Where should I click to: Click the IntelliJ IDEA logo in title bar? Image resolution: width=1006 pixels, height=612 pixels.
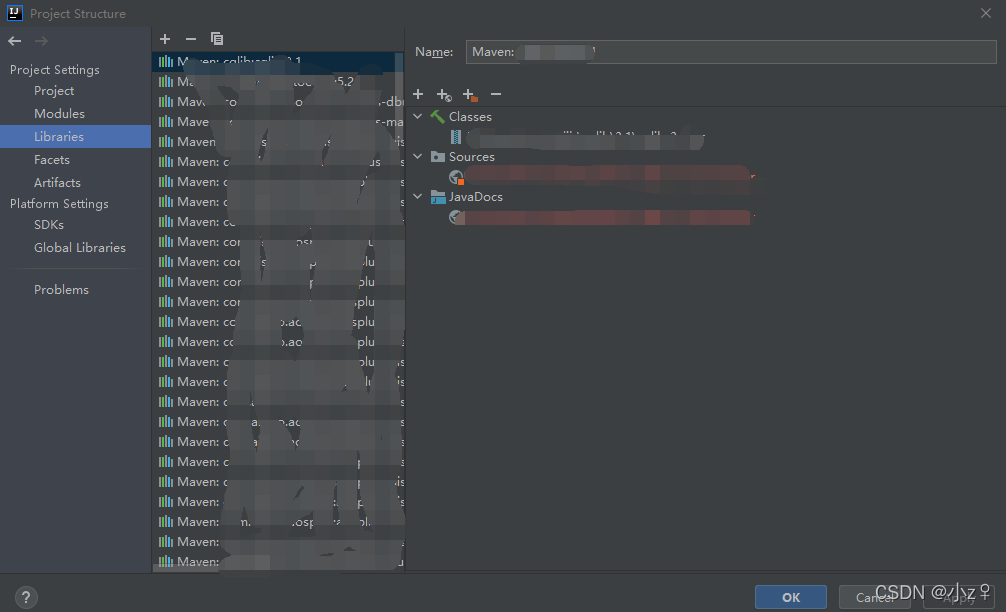[x=14, y=13]
